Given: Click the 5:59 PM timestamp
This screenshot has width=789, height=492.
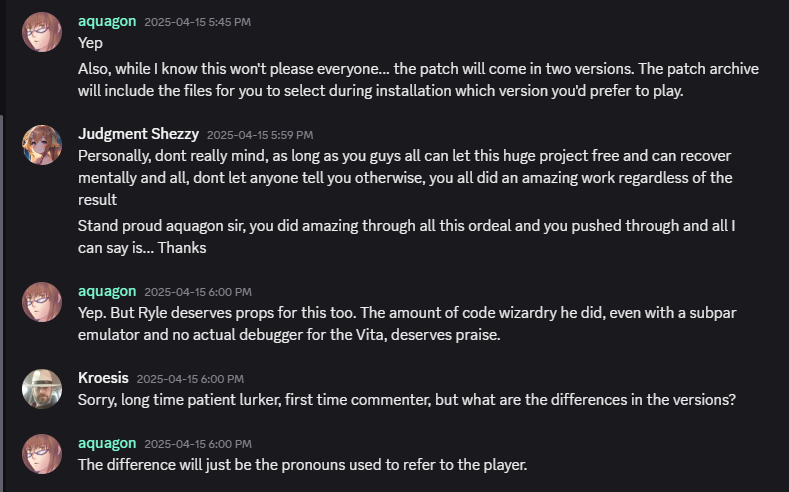Looking at the screenshot, I should (x=260, y=135).
